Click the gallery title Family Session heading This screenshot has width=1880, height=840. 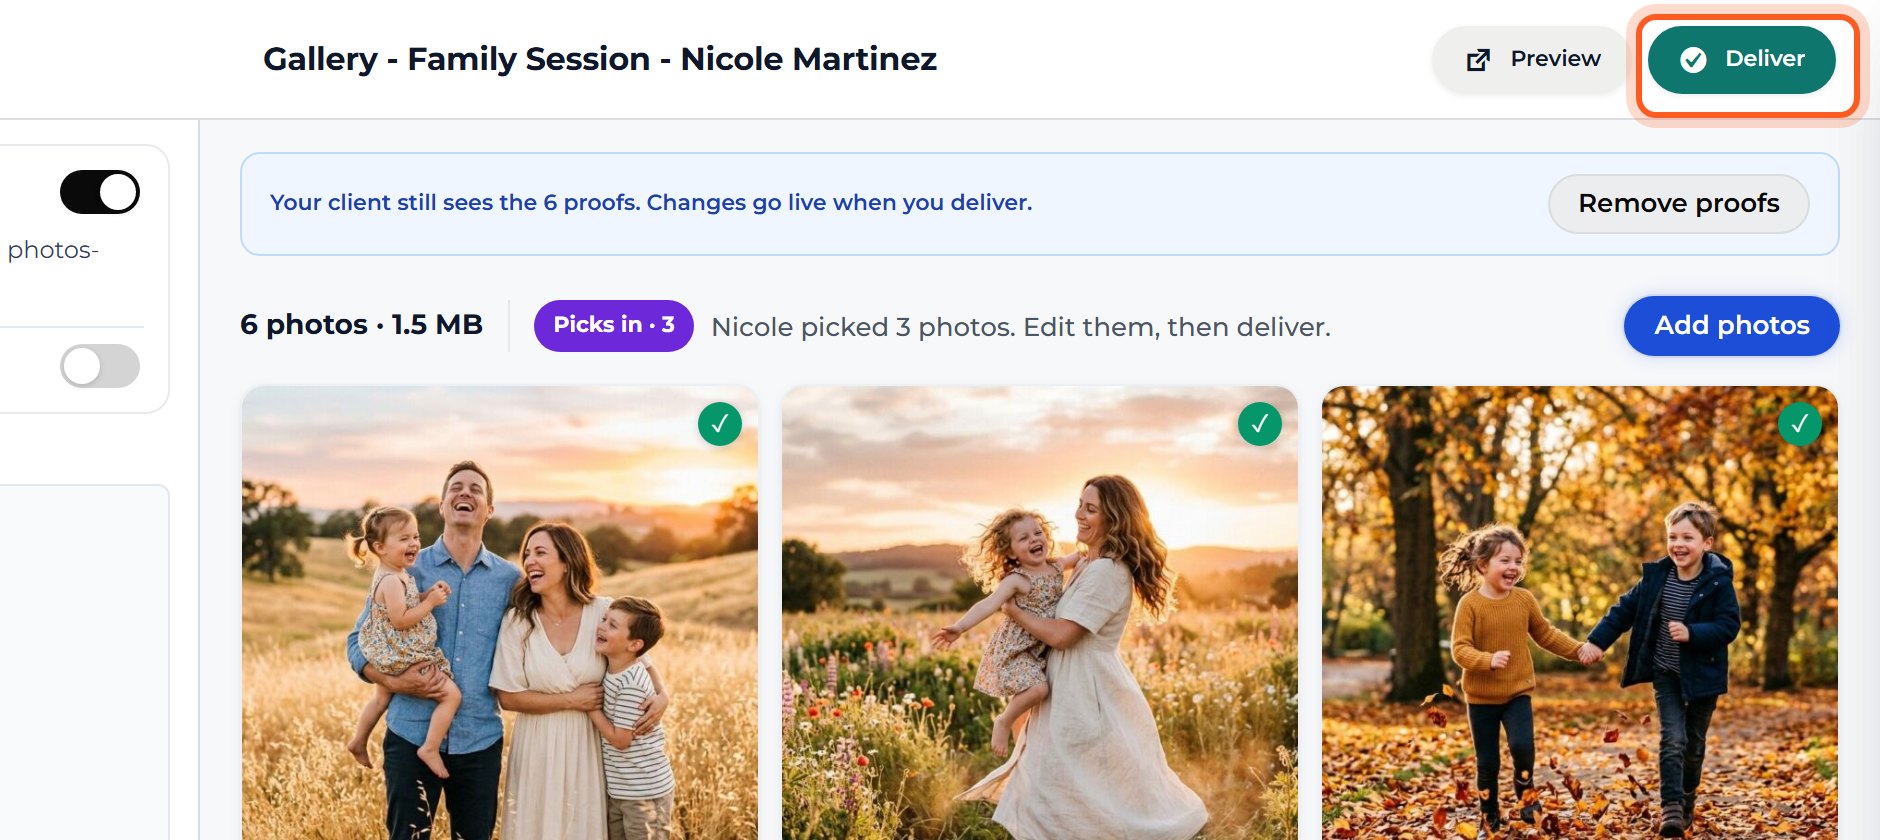[x=600, y=59]
